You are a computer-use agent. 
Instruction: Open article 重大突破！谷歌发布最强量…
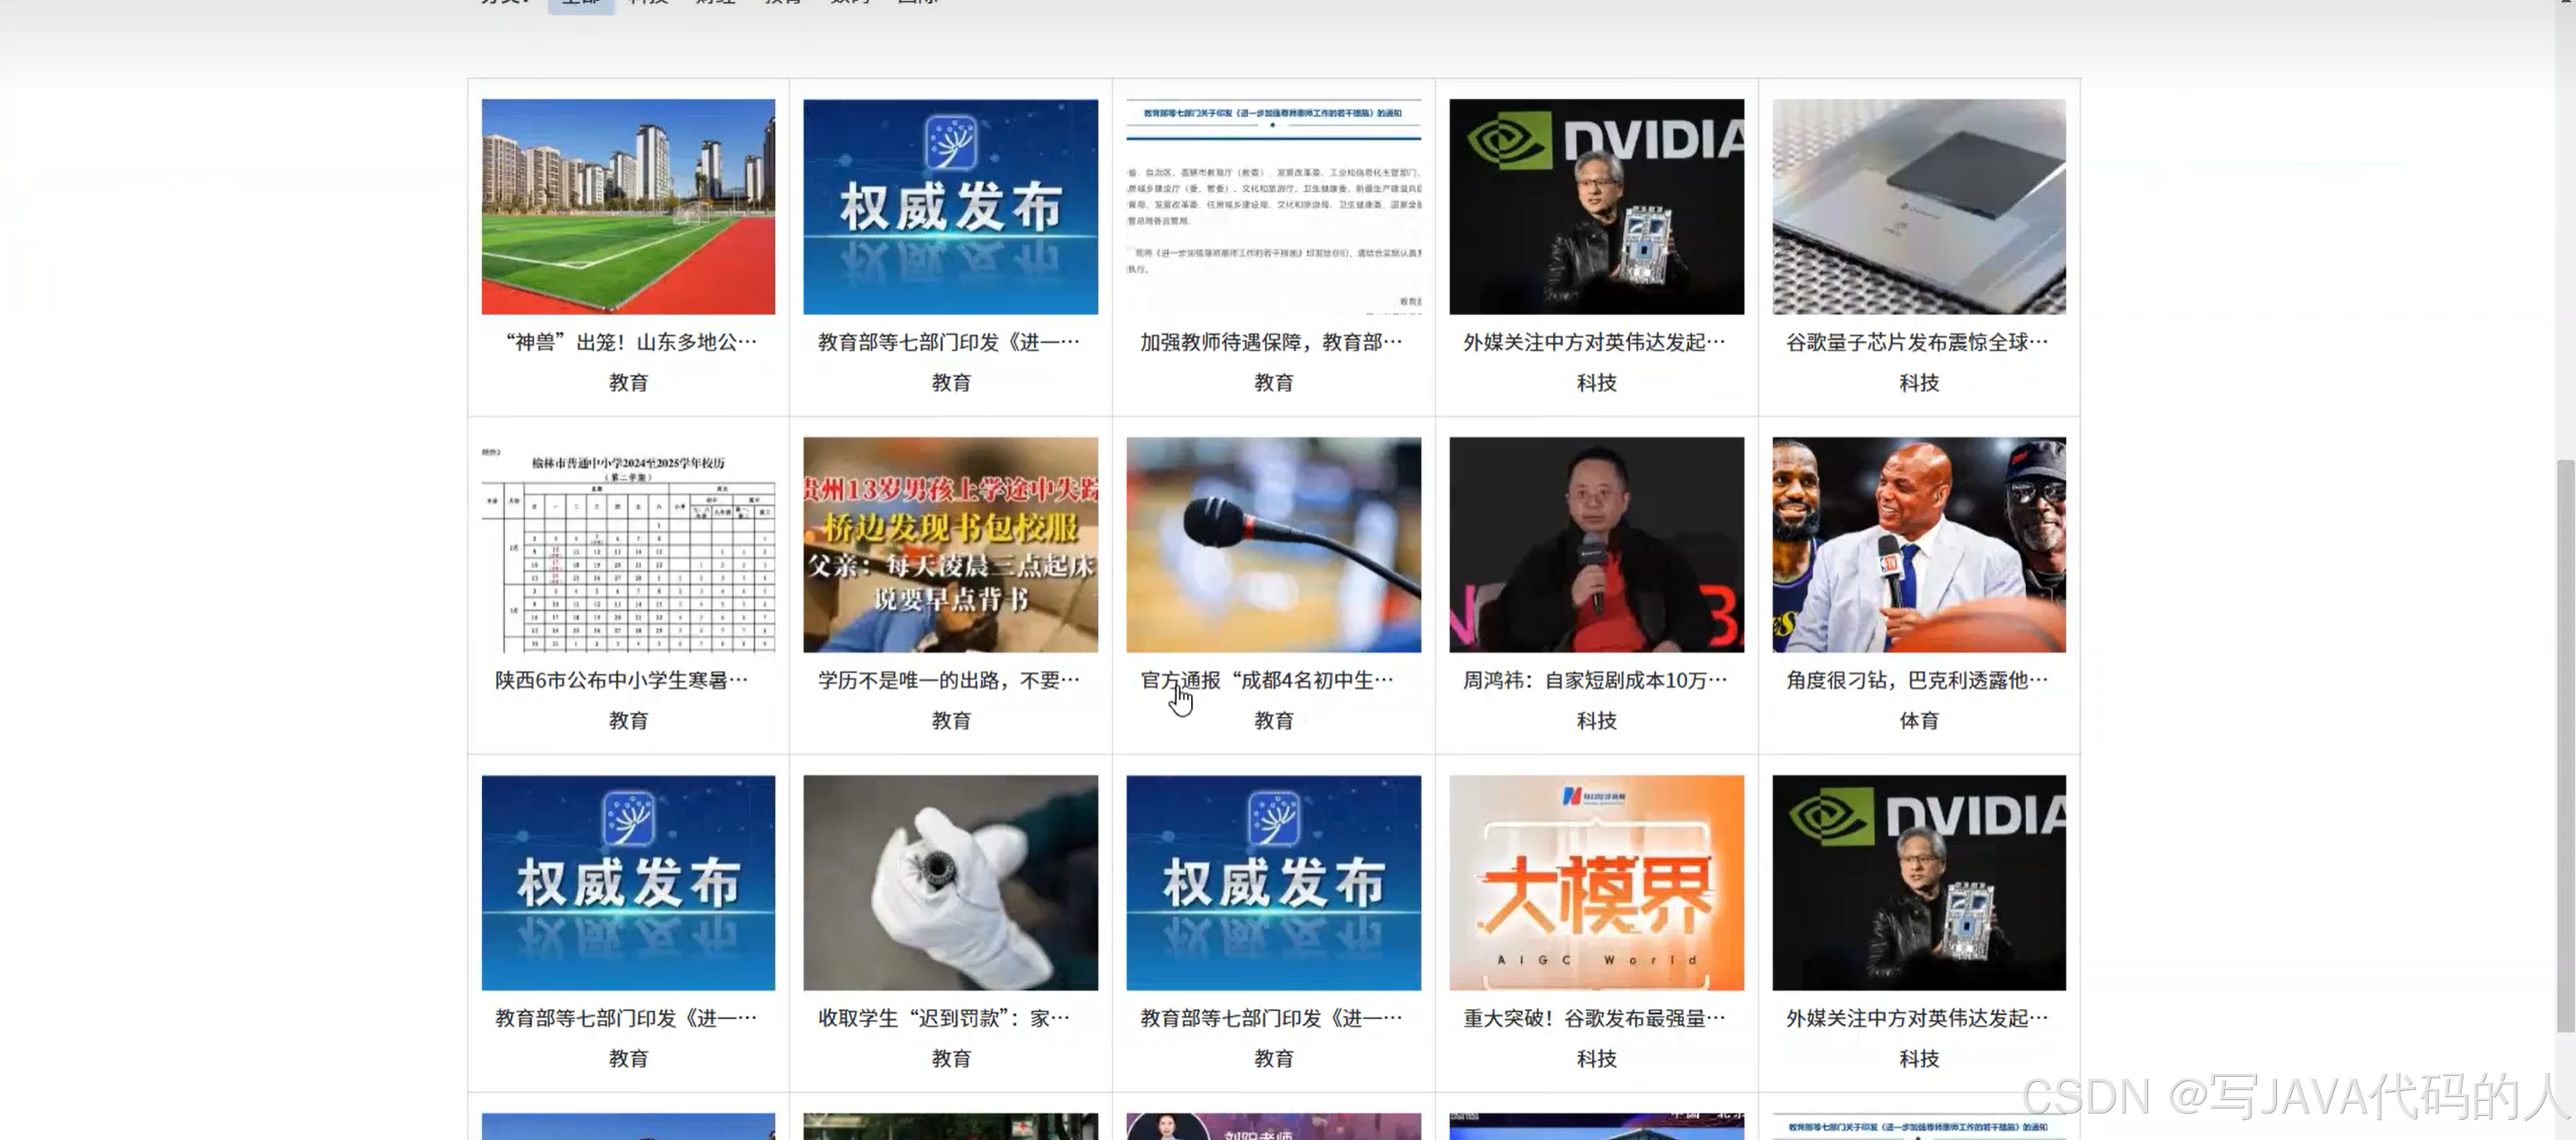tap(1595, 1018)
